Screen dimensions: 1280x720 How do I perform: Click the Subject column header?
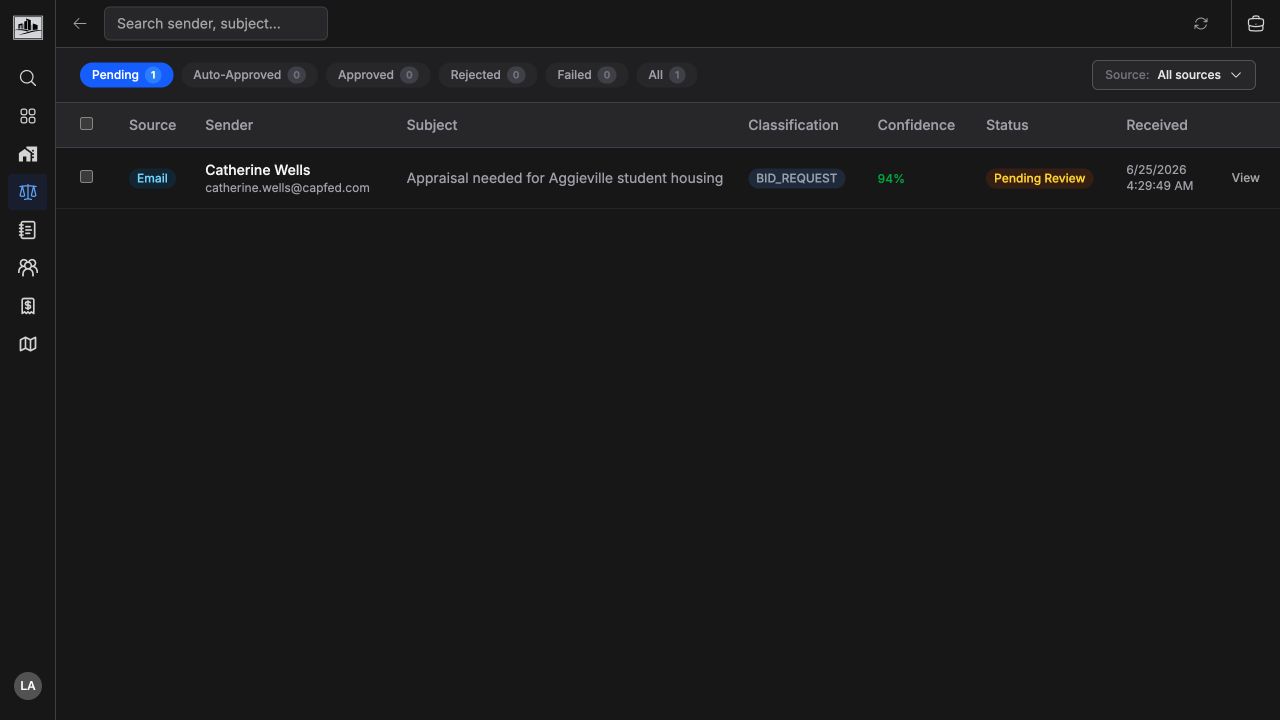pos(432,125)
